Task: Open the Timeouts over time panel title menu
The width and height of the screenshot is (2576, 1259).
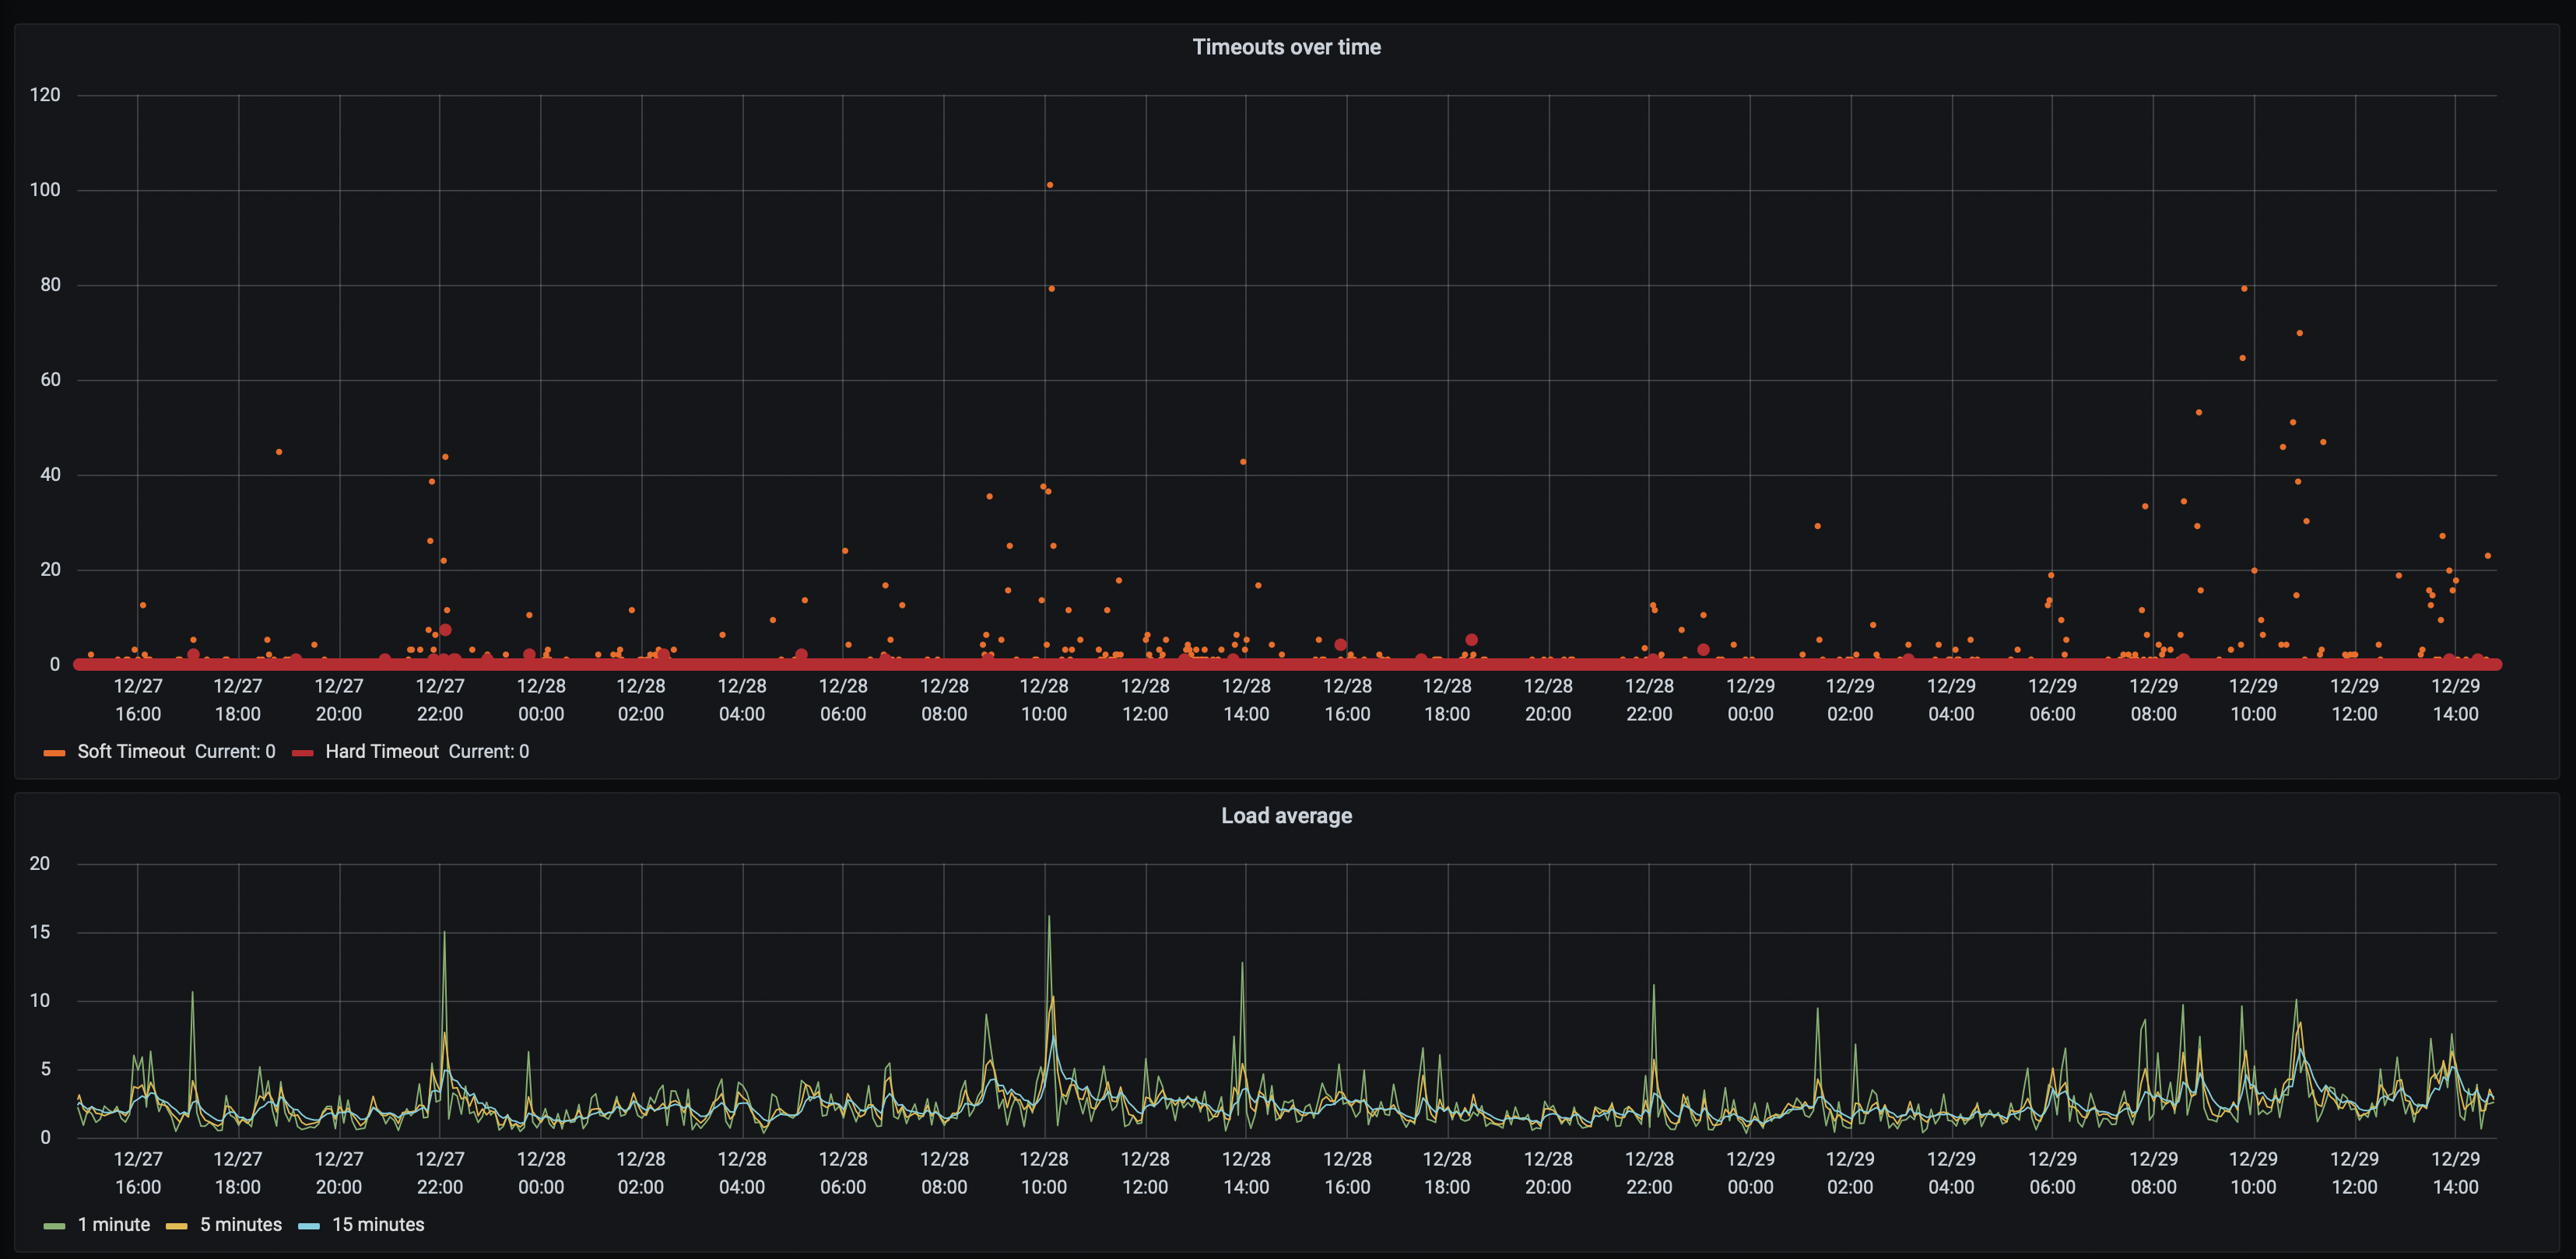Action: [x=1286, y=47]
